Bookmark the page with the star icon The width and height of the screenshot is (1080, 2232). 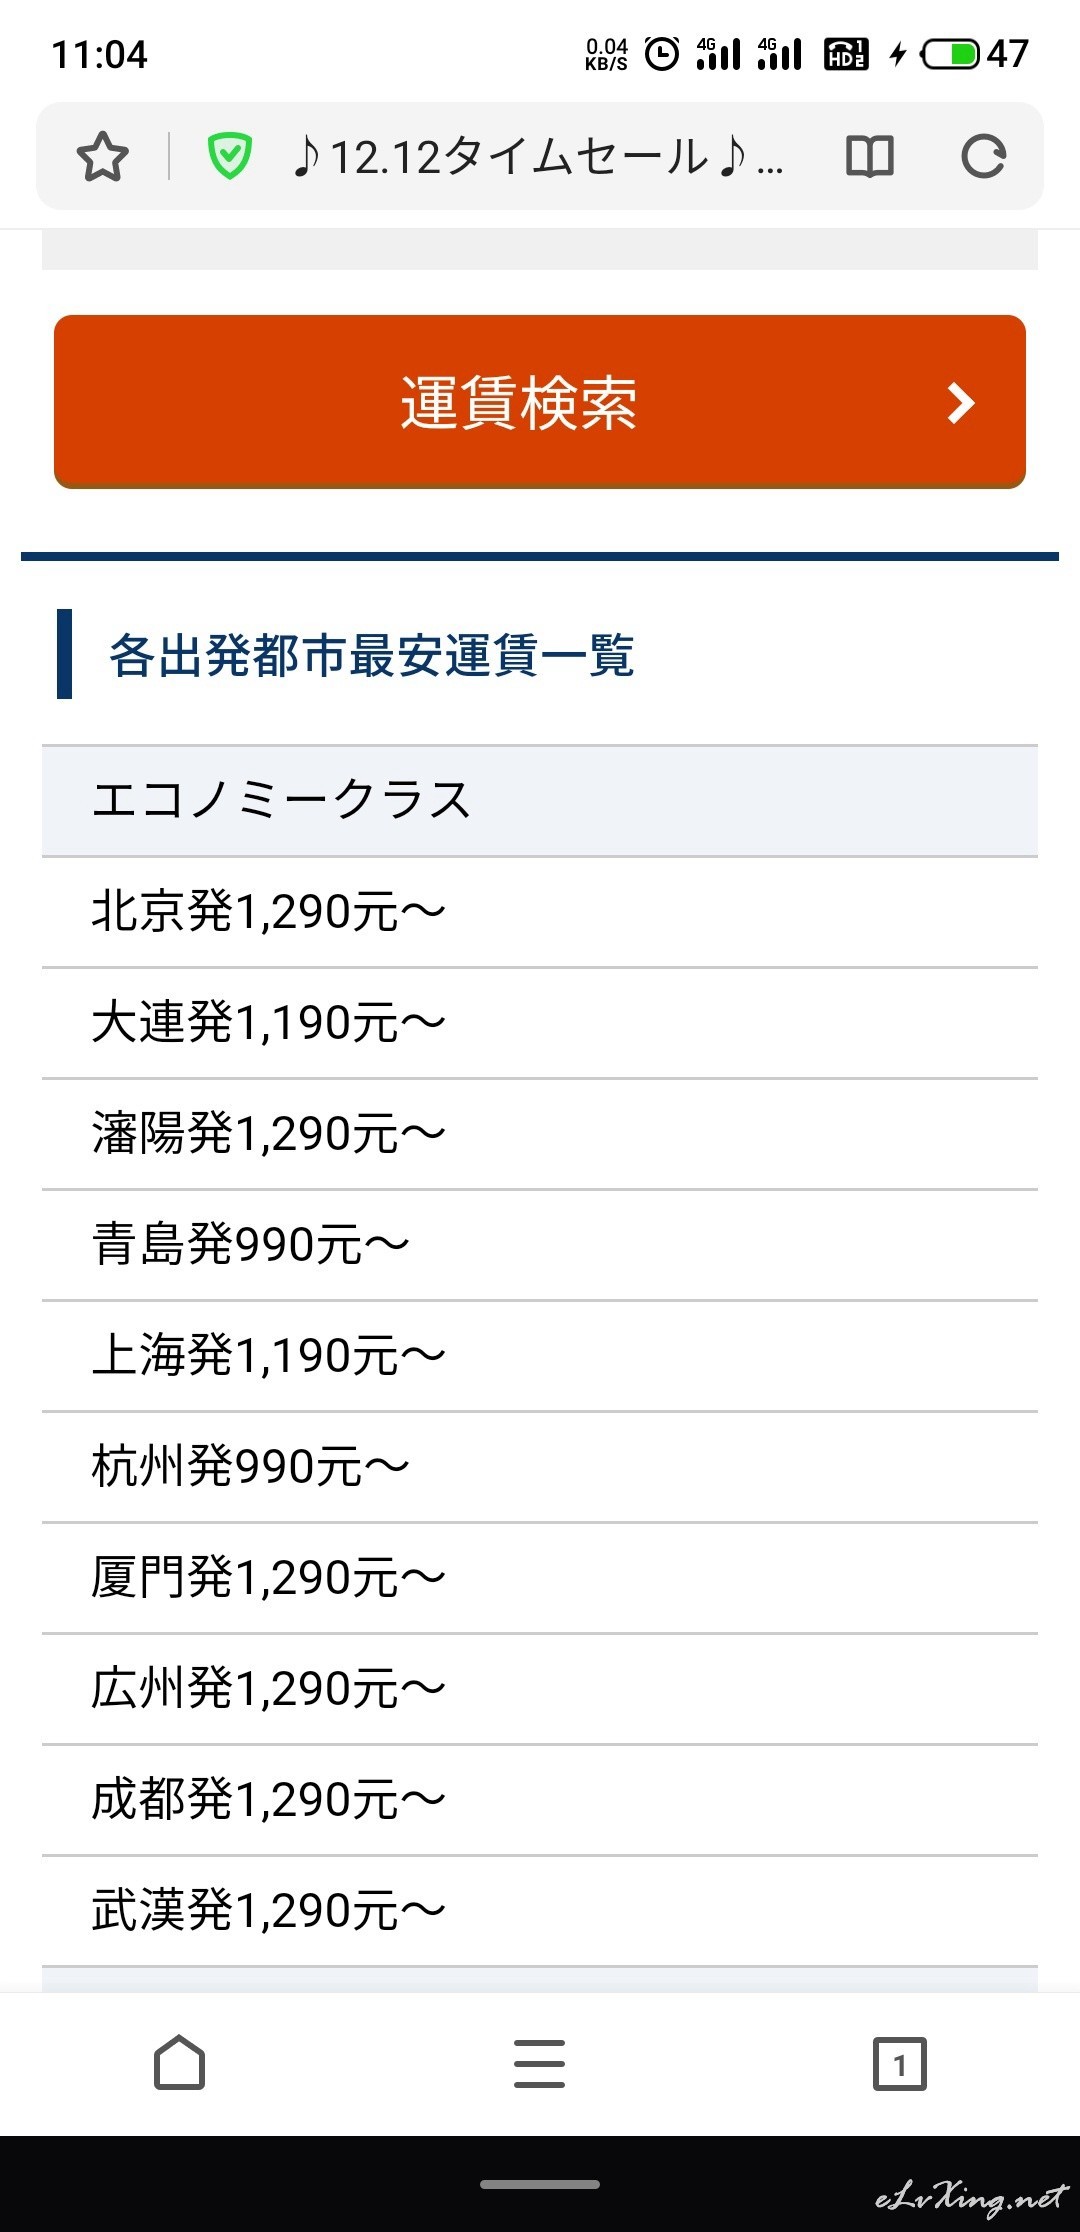coord(102,157)
